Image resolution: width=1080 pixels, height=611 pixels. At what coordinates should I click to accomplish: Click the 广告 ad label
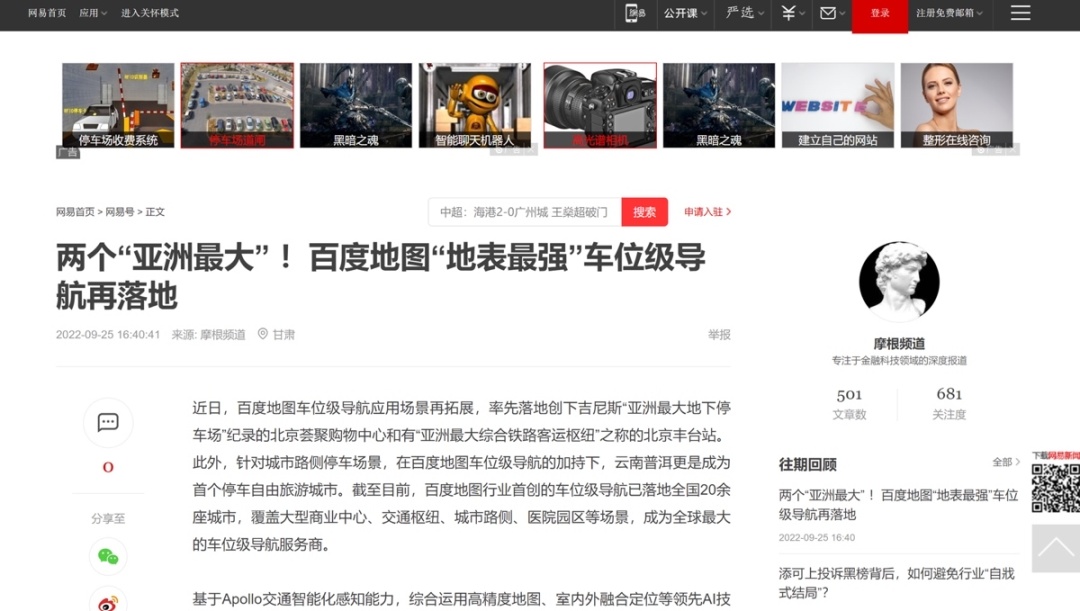point(68,152)
